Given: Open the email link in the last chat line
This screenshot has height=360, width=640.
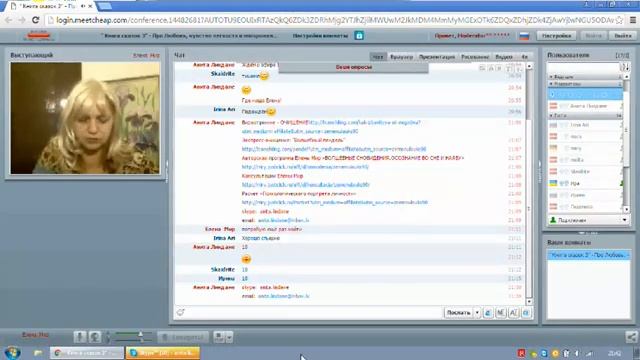Looking at the screenshot, I should 283,296.
